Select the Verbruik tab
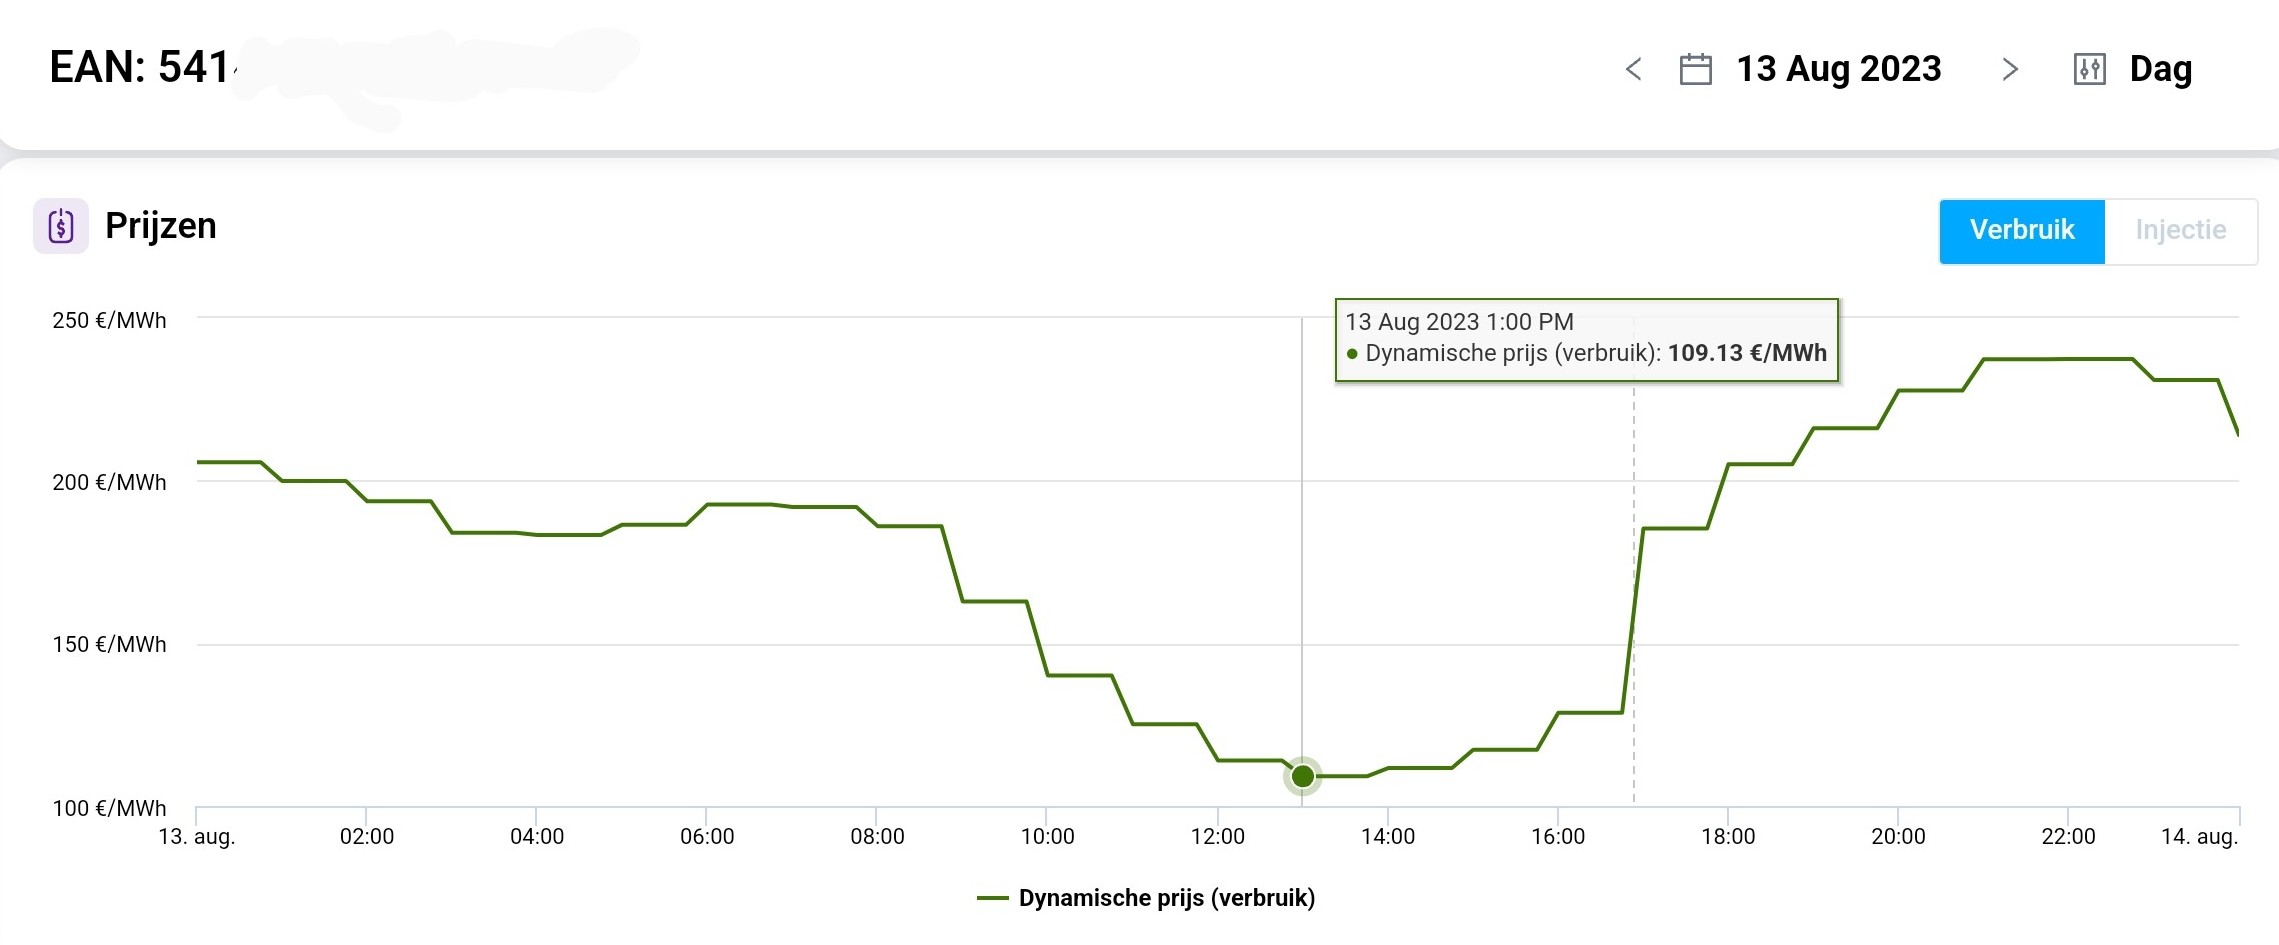Viewport: 2279px width, 945px height. (x=2021, y=231)
